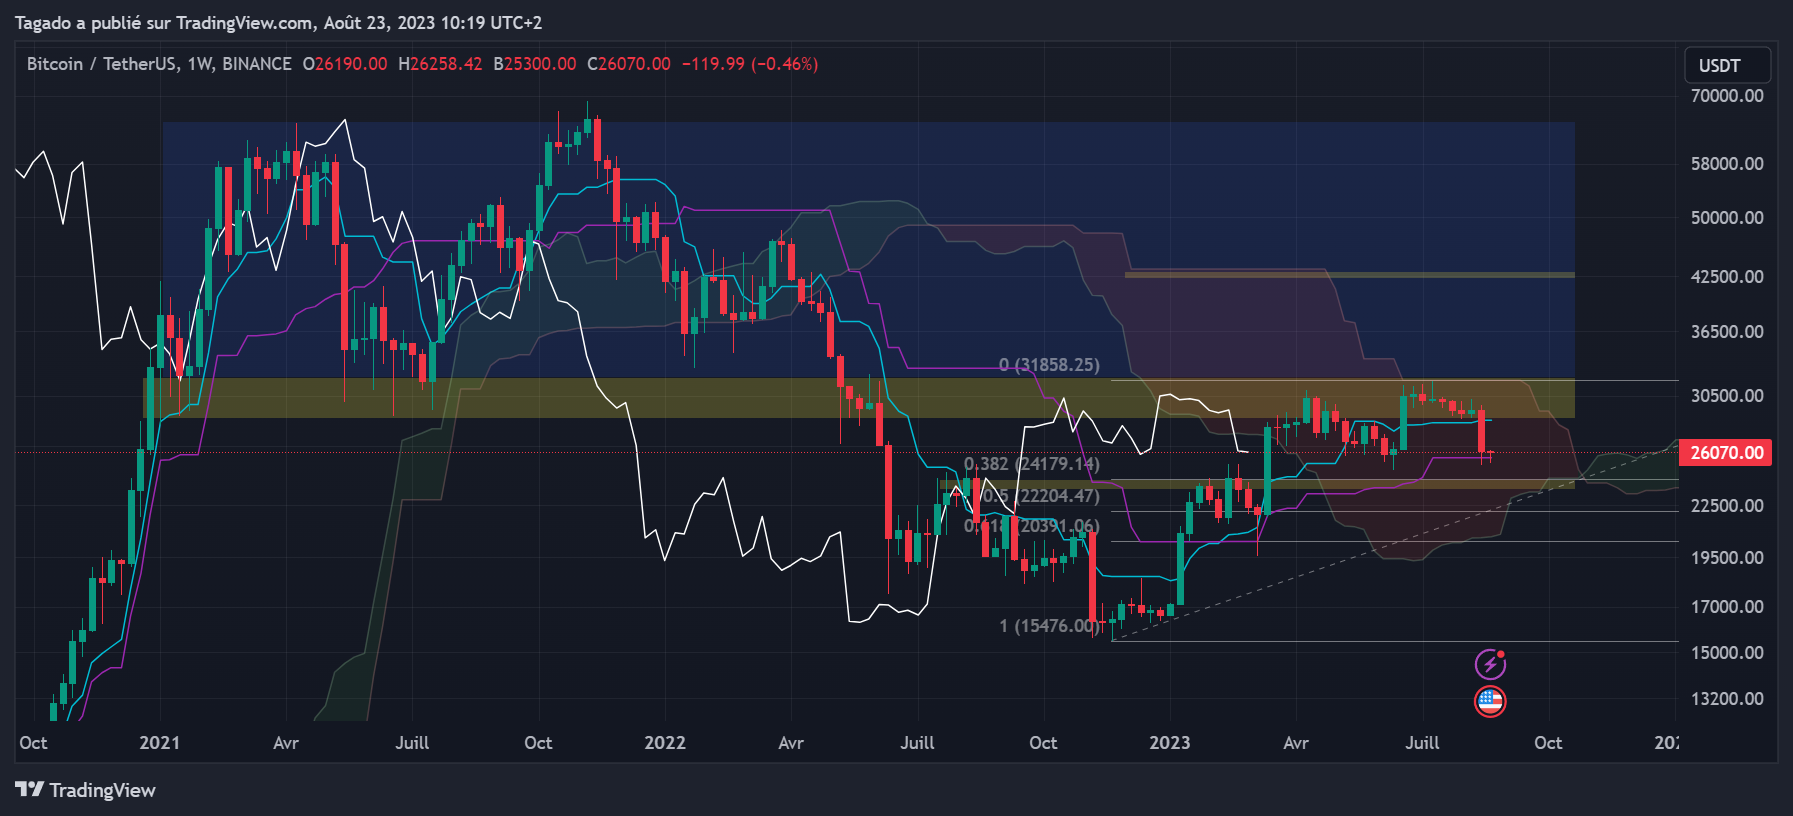Click the high price H26258.42 value

click(440, 64)
